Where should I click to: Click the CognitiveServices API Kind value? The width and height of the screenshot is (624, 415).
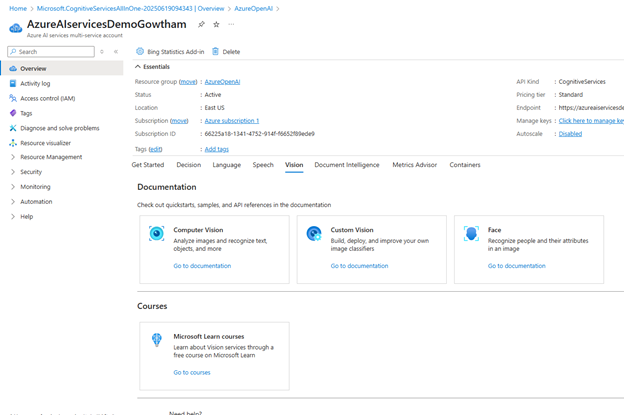tap(582, 82)
